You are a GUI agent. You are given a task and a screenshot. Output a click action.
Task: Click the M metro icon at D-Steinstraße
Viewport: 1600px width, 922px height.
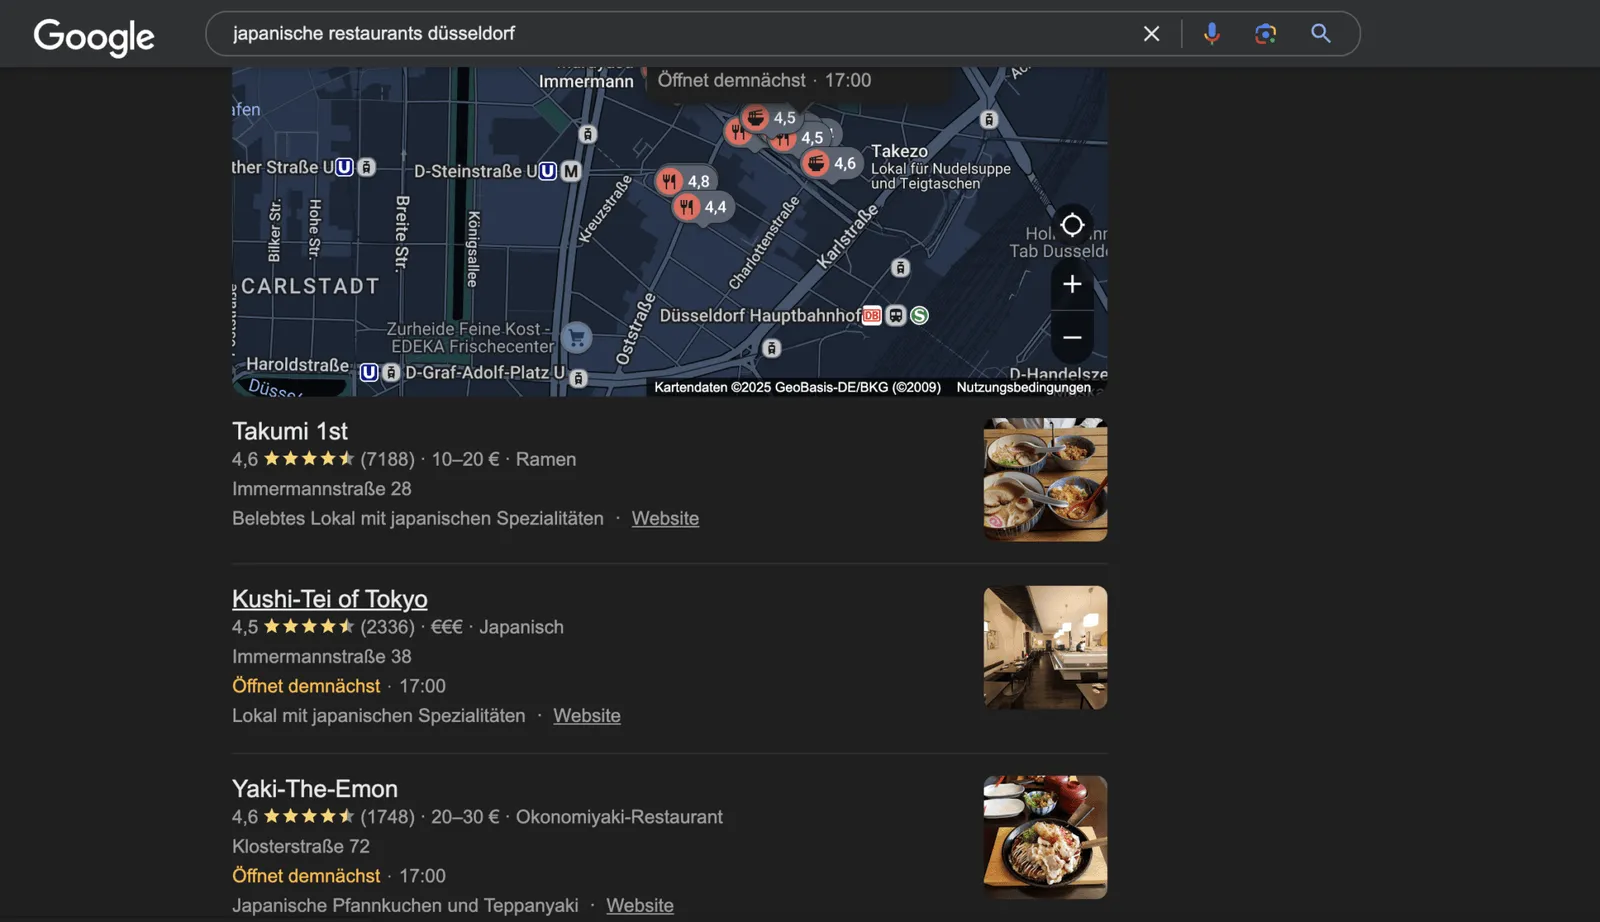click(571, 171)
